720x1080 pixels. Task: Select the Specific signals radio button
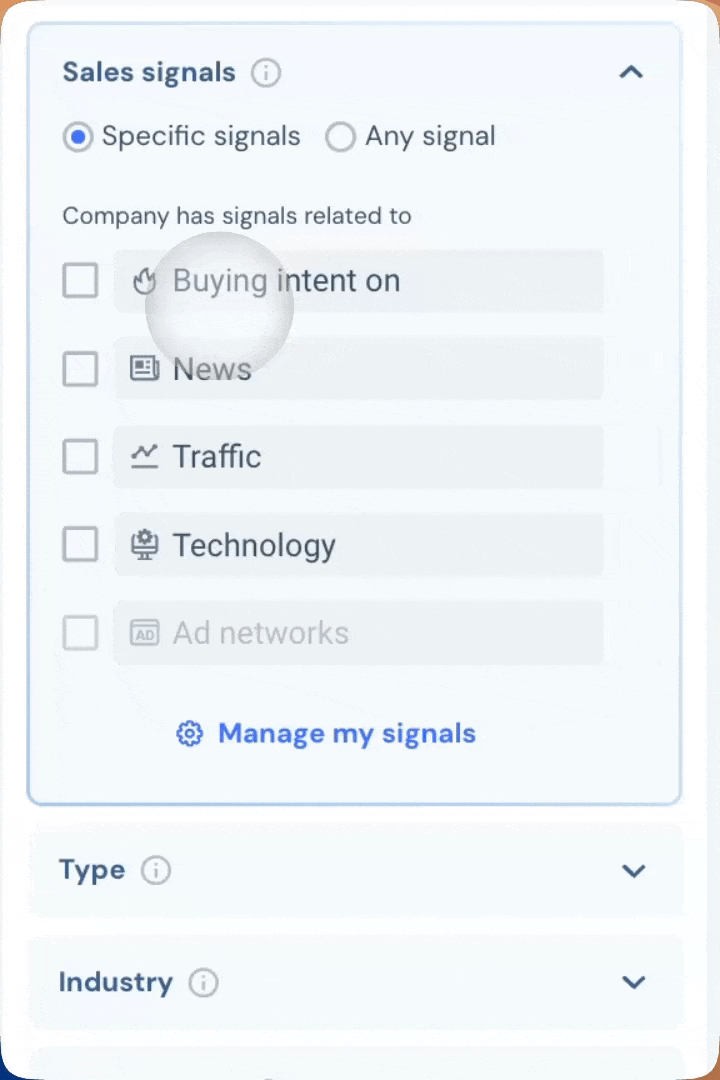click(78, 137)
